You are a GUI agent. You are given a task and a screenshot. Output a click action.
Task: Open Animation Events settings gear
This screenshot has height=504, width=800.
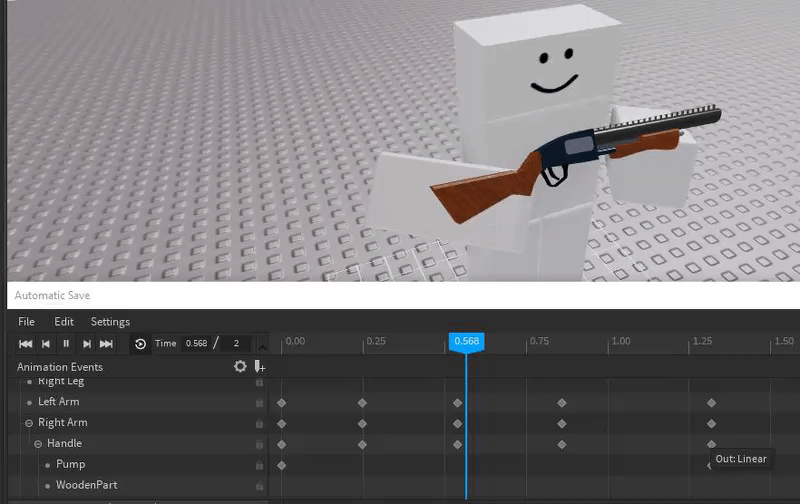point(240,366)
